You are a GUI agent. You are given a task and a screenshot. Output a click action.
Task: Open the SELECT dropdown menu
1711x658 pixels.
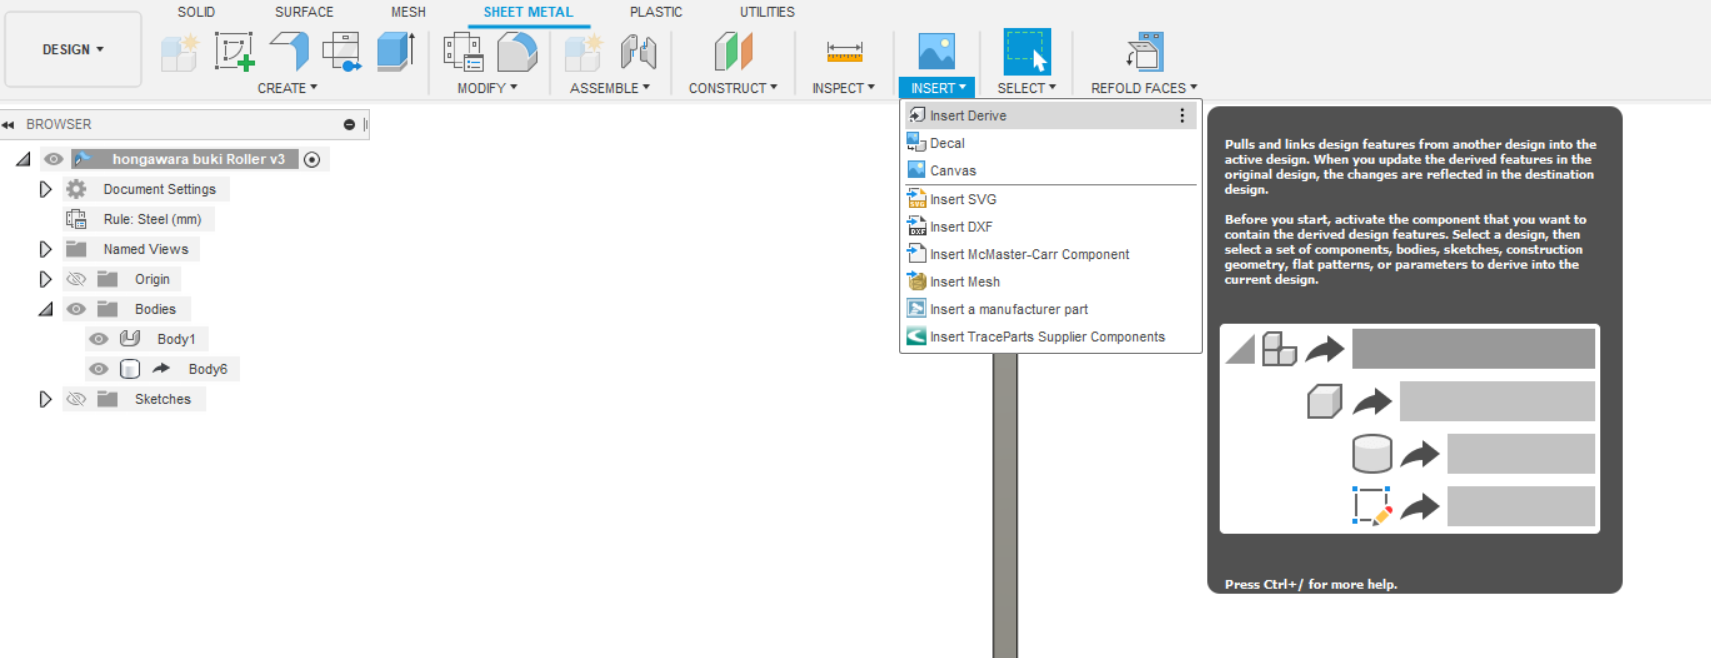[1026, 88]
